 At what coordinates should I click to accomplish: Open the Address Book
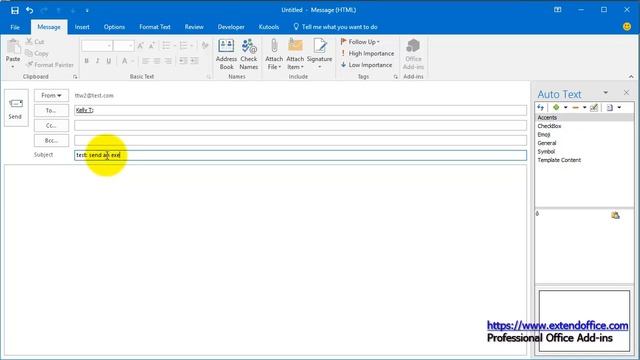pos(226,54)
